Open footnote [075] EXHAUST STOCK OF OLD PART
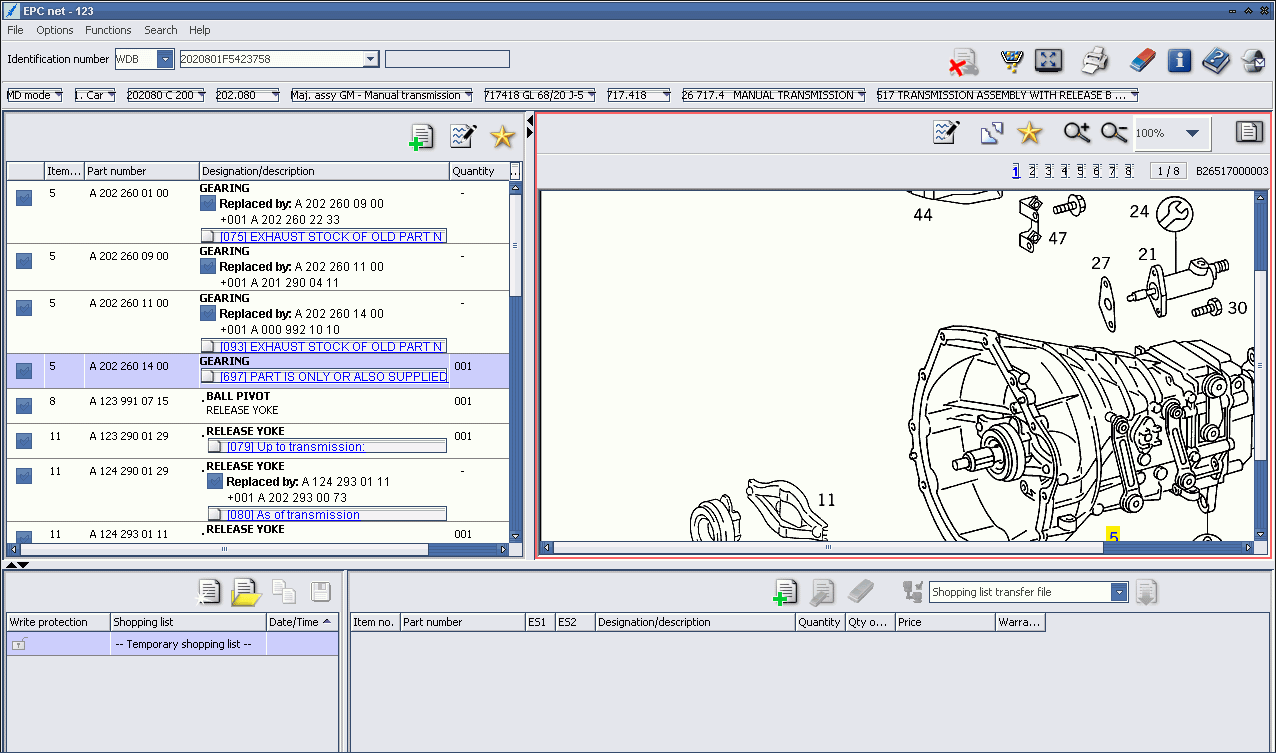Viewport: 1276px width, 753px height. coord(323,237)
